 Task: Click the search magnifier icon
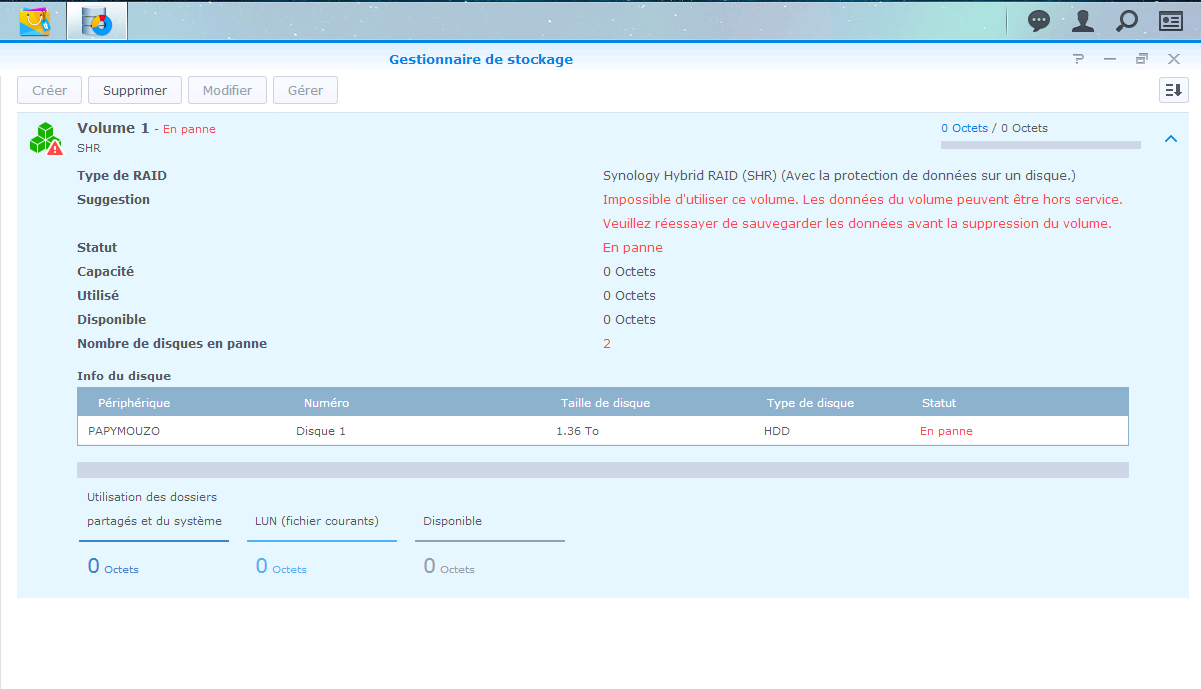point(1126,20)
